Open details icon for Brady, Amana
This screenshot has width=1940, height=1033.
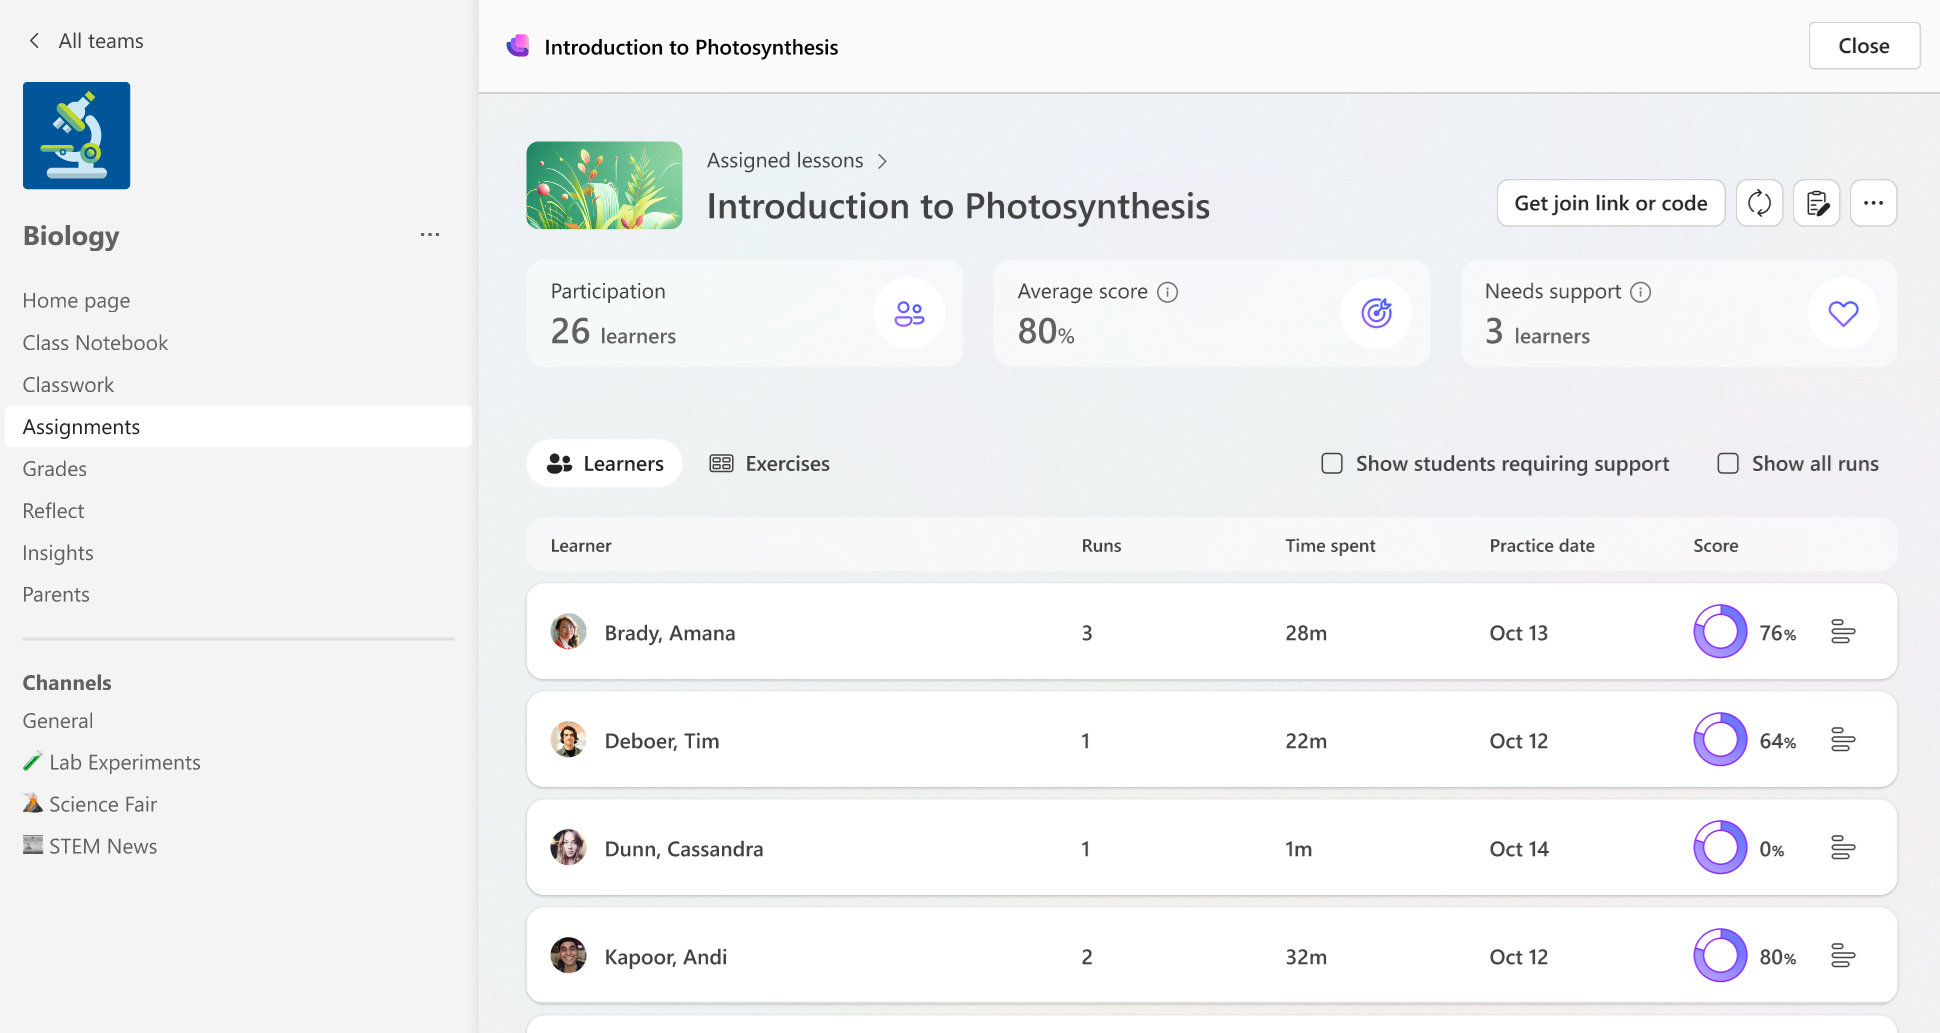1843,632
